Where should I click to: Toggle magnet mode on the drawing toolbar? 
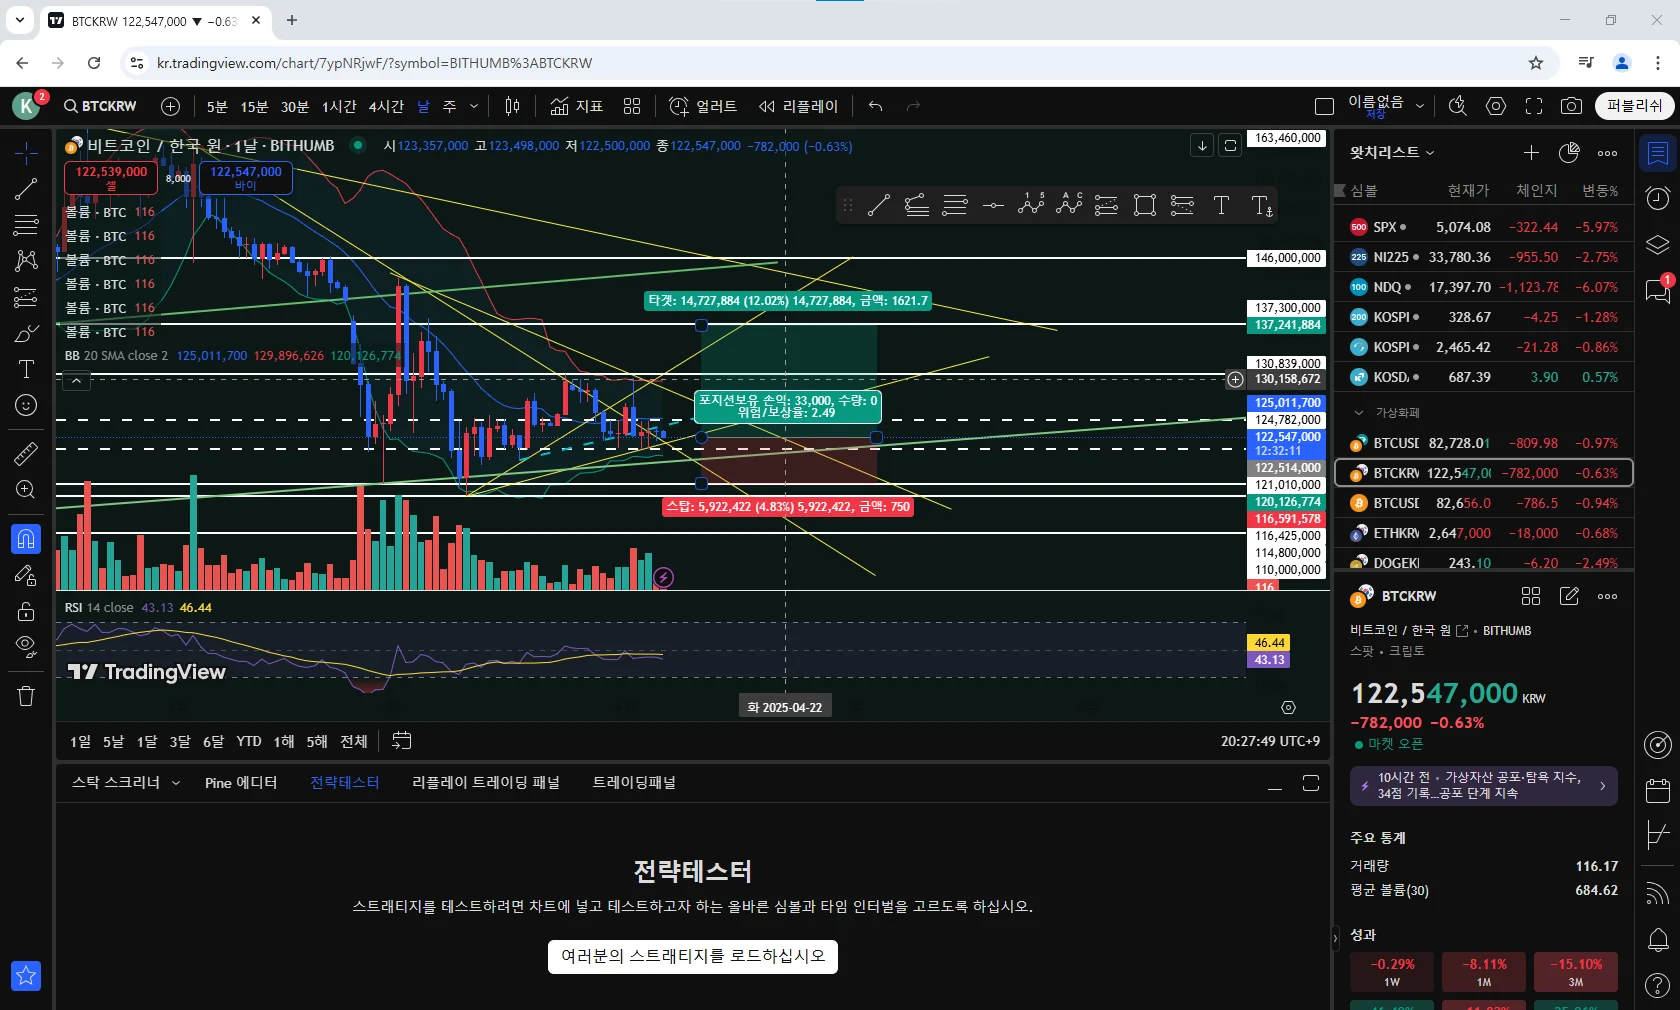(x=26, y=539)
